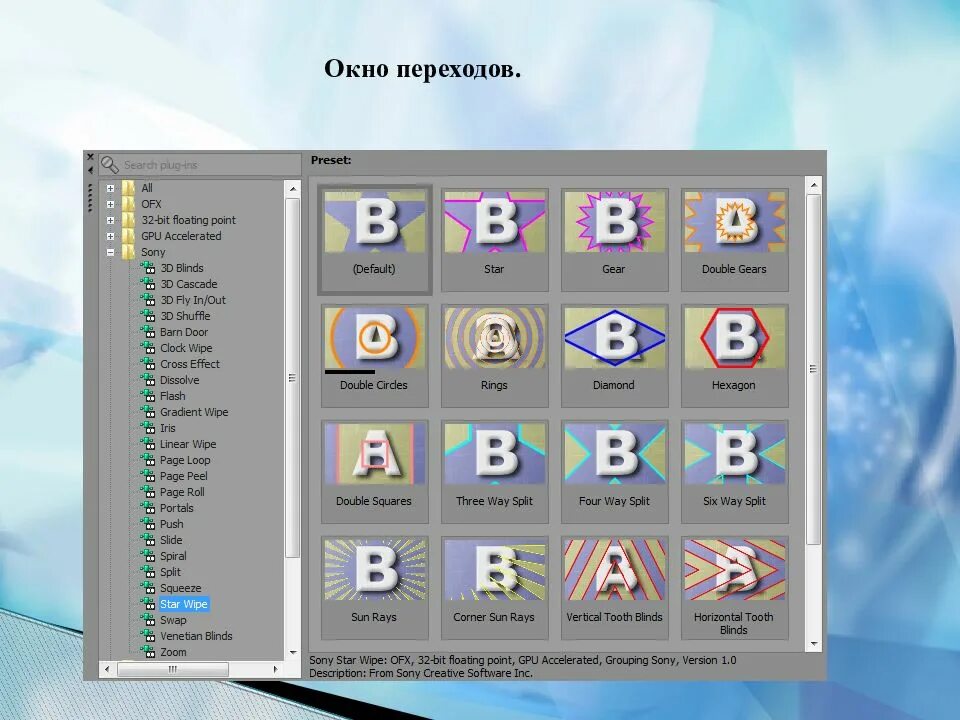
Task: Click the Star Wipe transition icon
Action: tap(150, 604)
